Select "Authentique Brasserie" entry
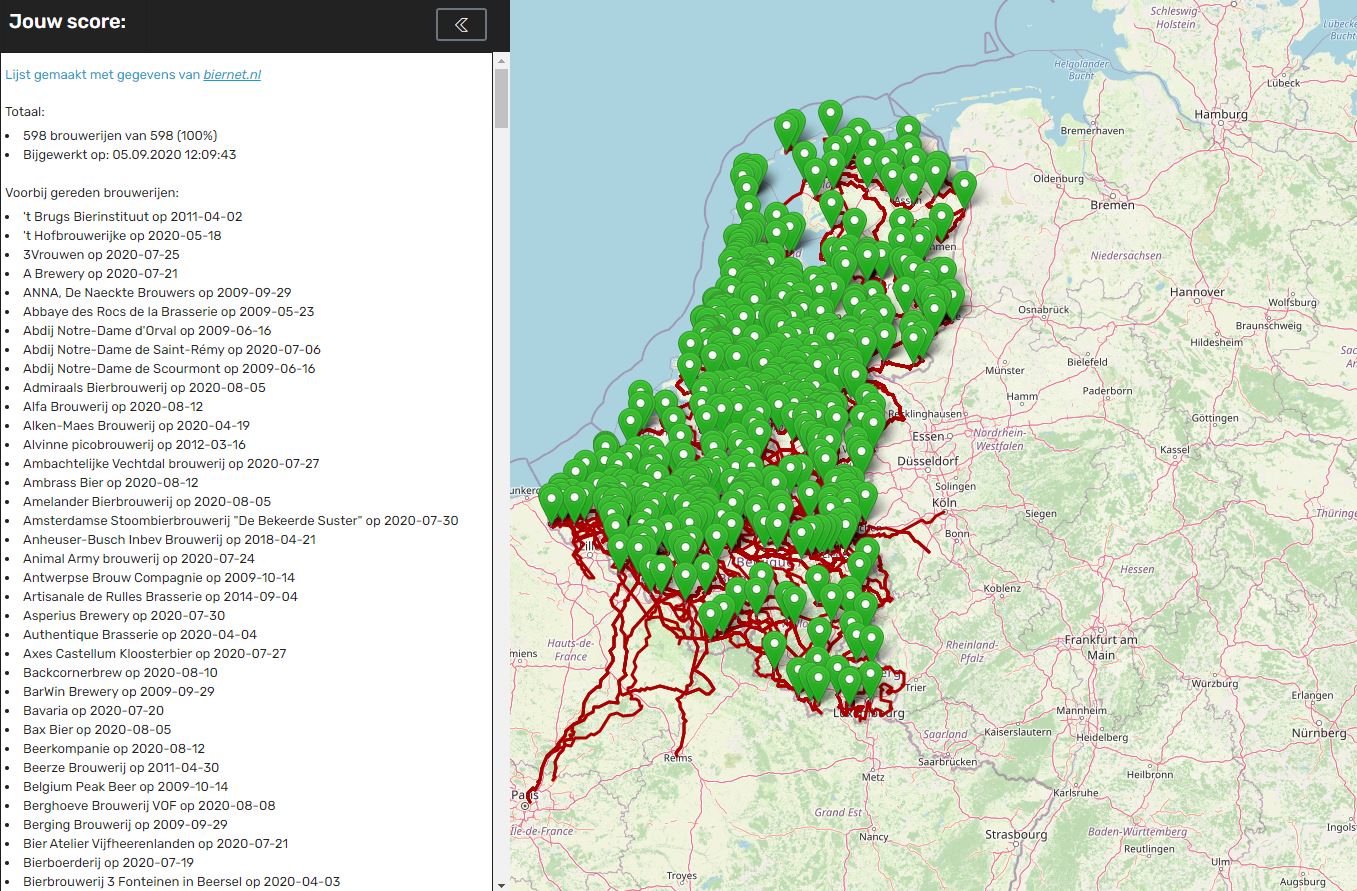The width and height of the screenshot is (1357, 891). [x=140, y=635]
